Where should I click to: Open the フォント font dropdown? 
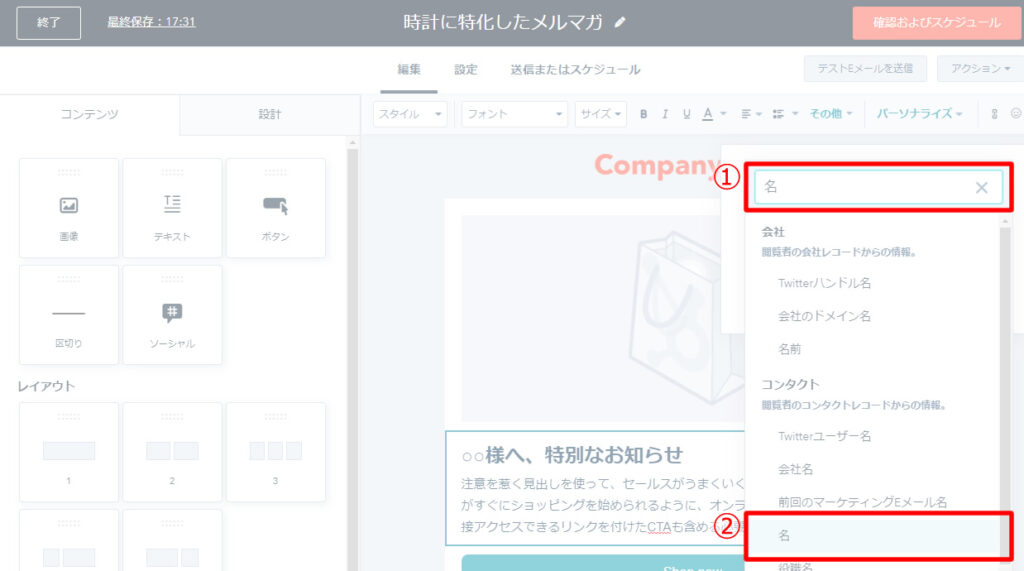tap(514, 114)
